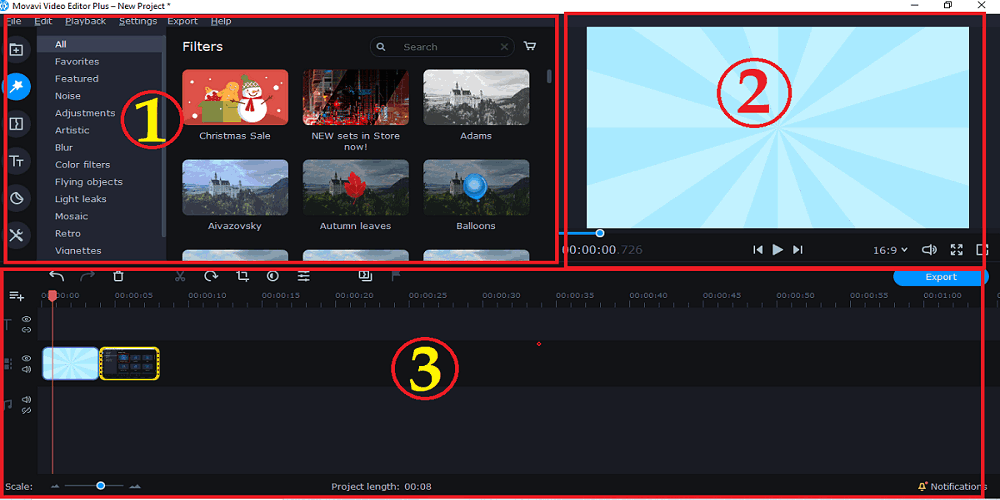Open the Transition wizard icon
1000x500 pixels.
click(x=365, y=276)
